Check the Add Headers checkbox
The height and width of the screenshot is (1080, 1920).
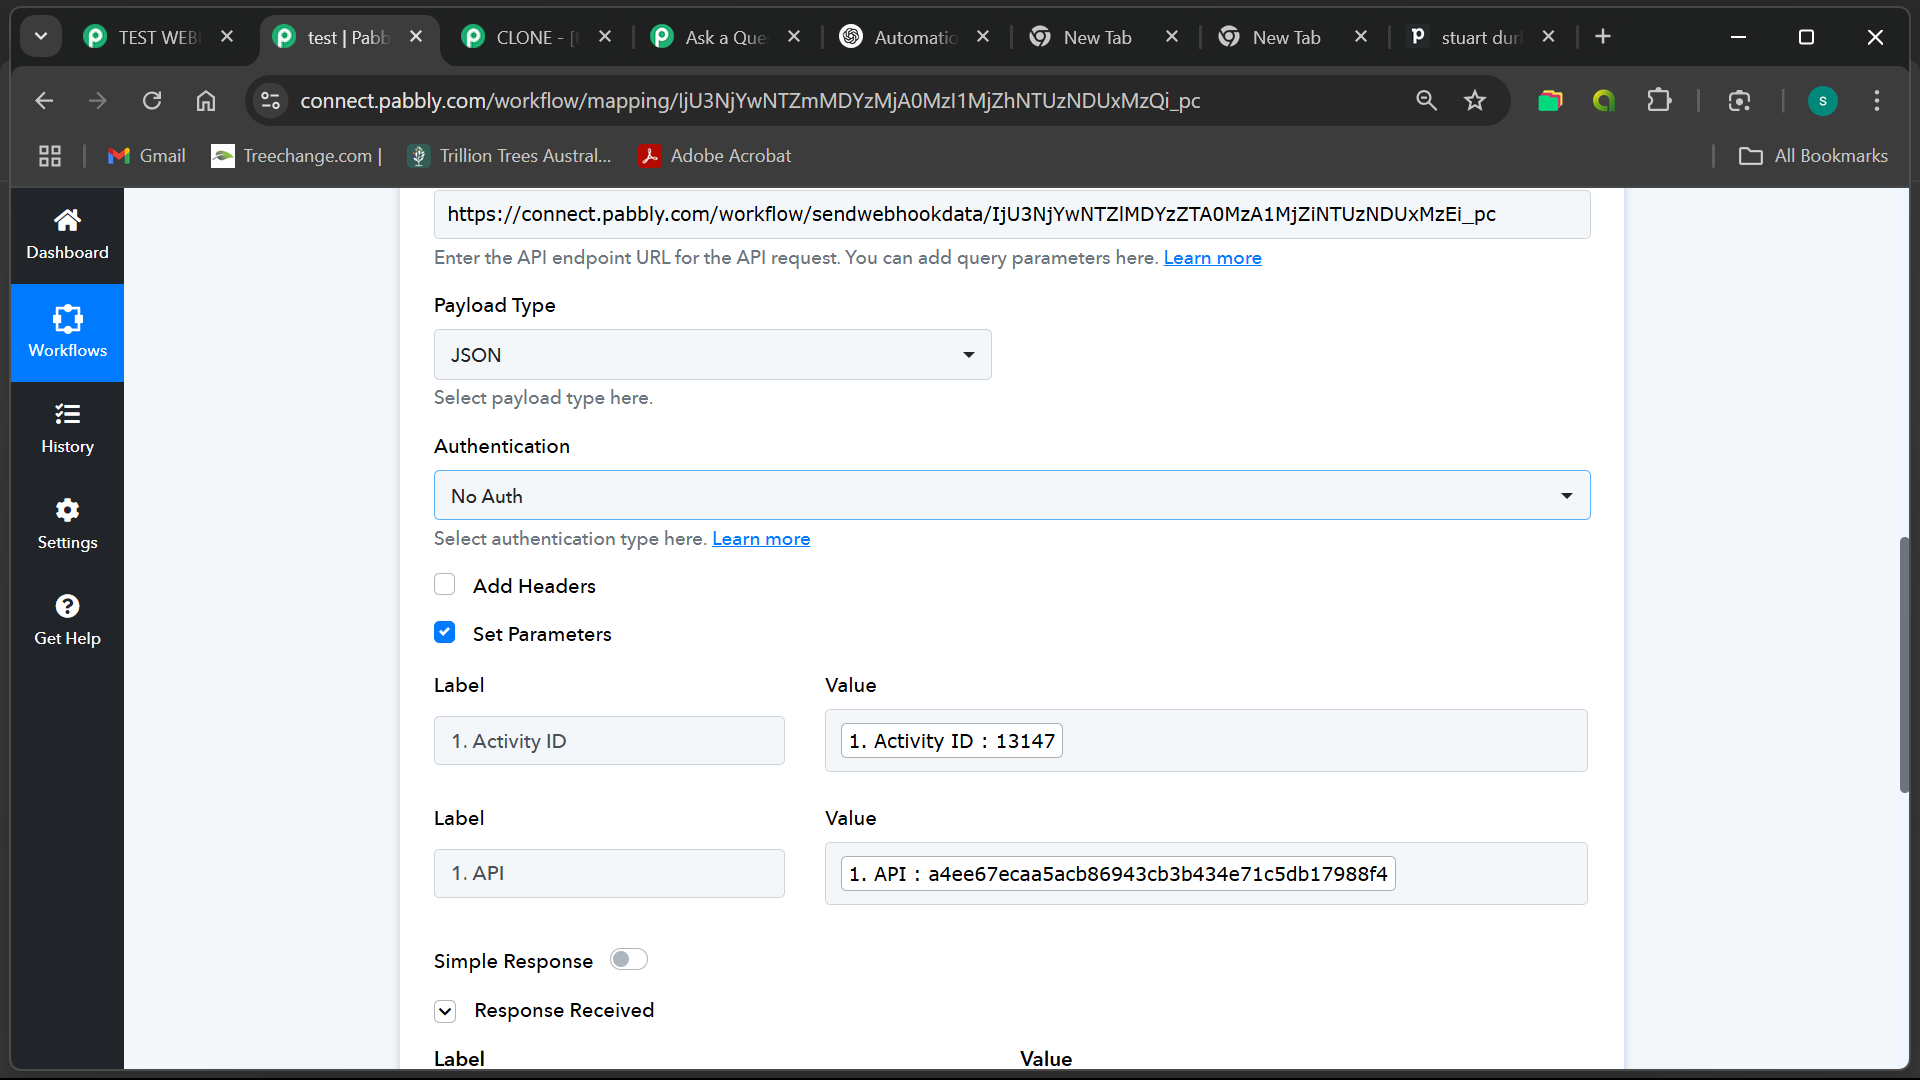point(445,585)
